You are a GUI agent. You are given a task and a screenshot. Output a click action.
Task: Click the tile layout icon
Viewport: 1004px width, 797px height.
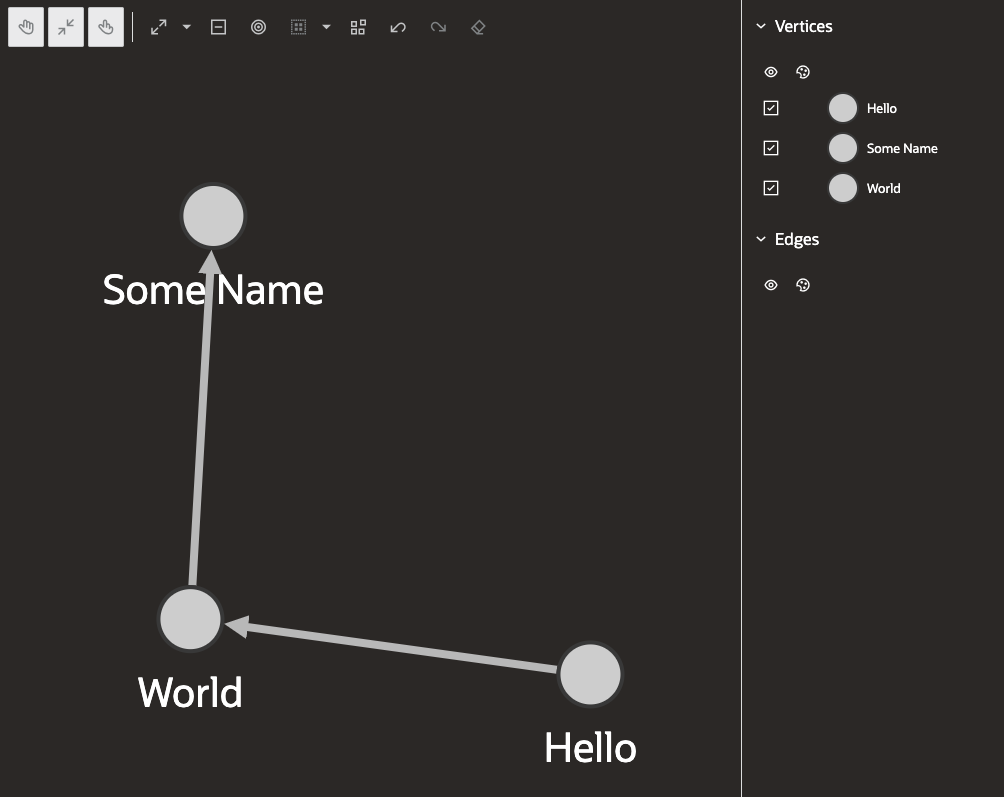[x=358, y=27]
